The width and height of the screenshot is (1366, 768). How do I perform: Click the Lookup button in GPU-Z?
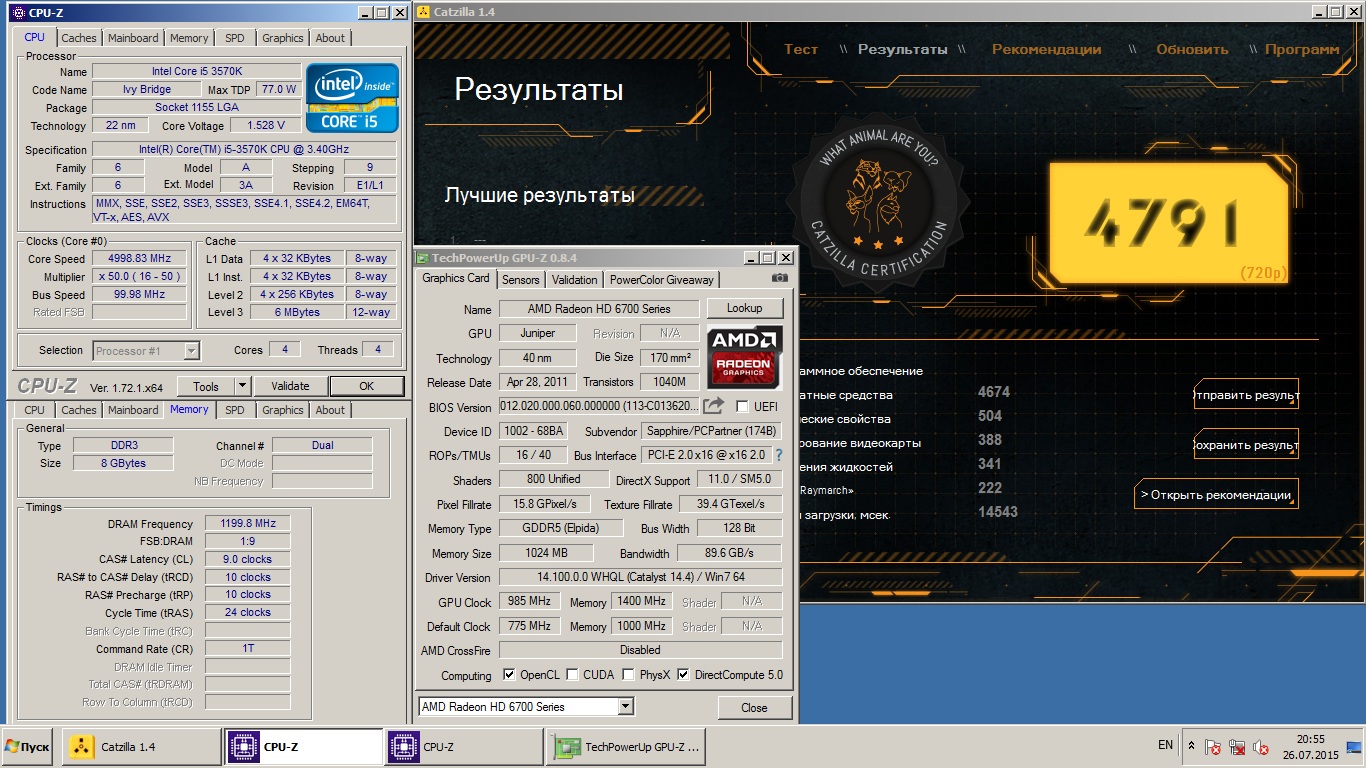click(744, 308)
